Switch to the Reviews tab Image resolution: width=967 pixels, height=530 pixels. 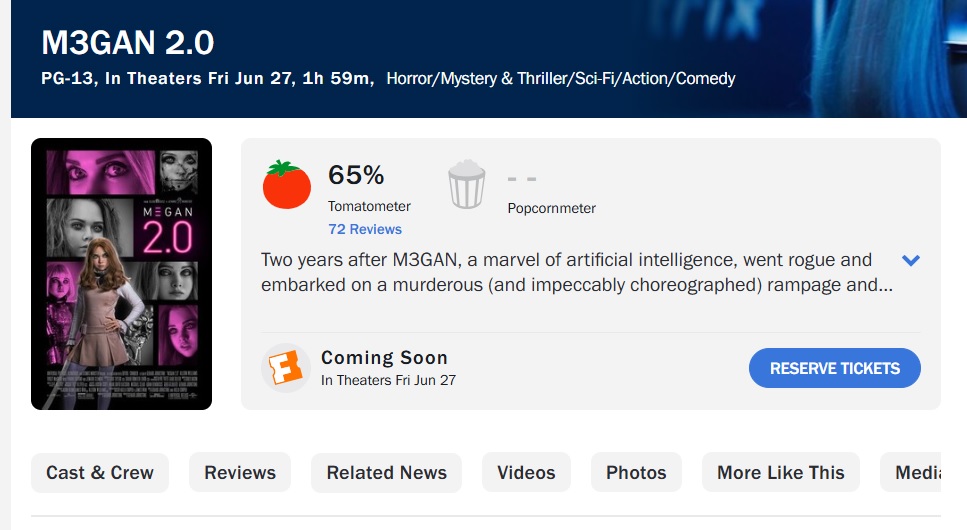coord(240,473)
